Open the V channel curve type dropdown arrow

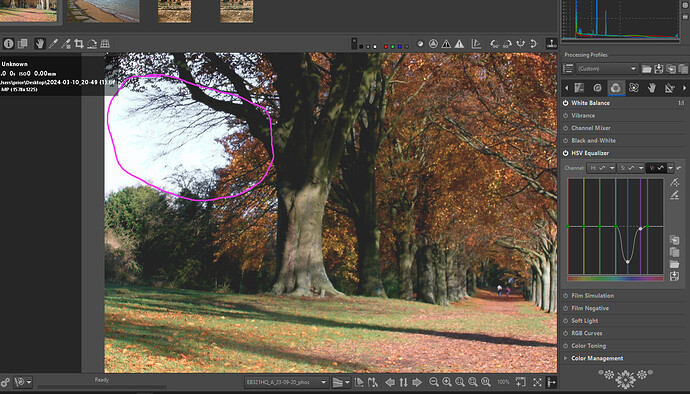[x=670, y=168]
